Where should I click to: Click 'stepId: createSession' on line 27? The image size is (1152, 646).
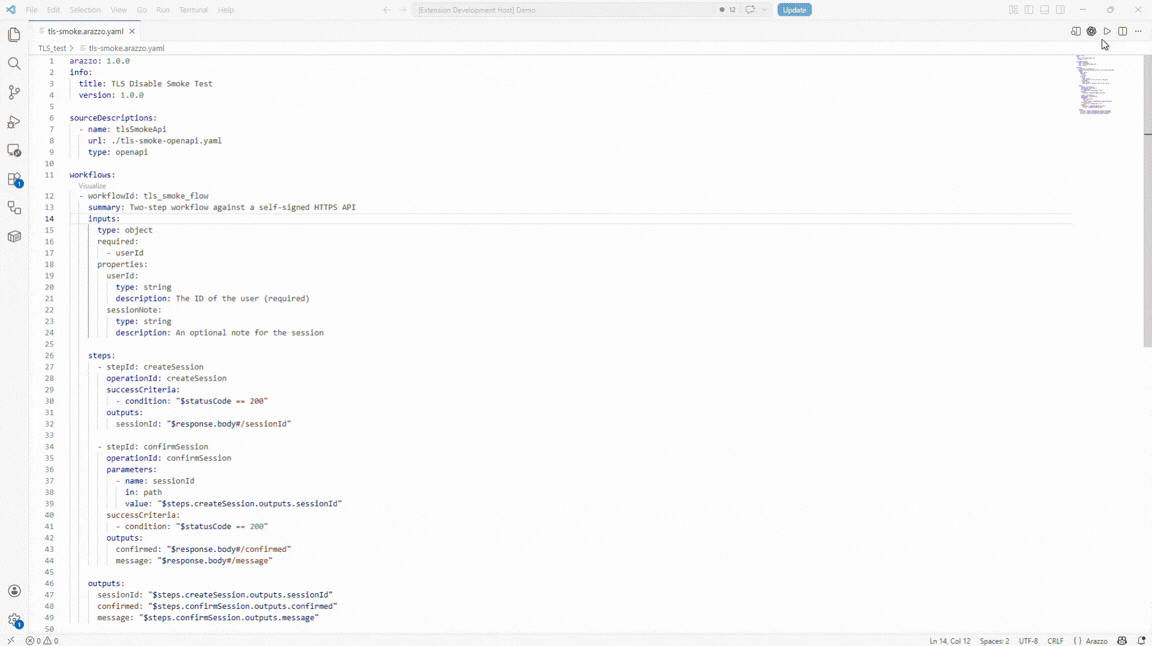[155, 367]
